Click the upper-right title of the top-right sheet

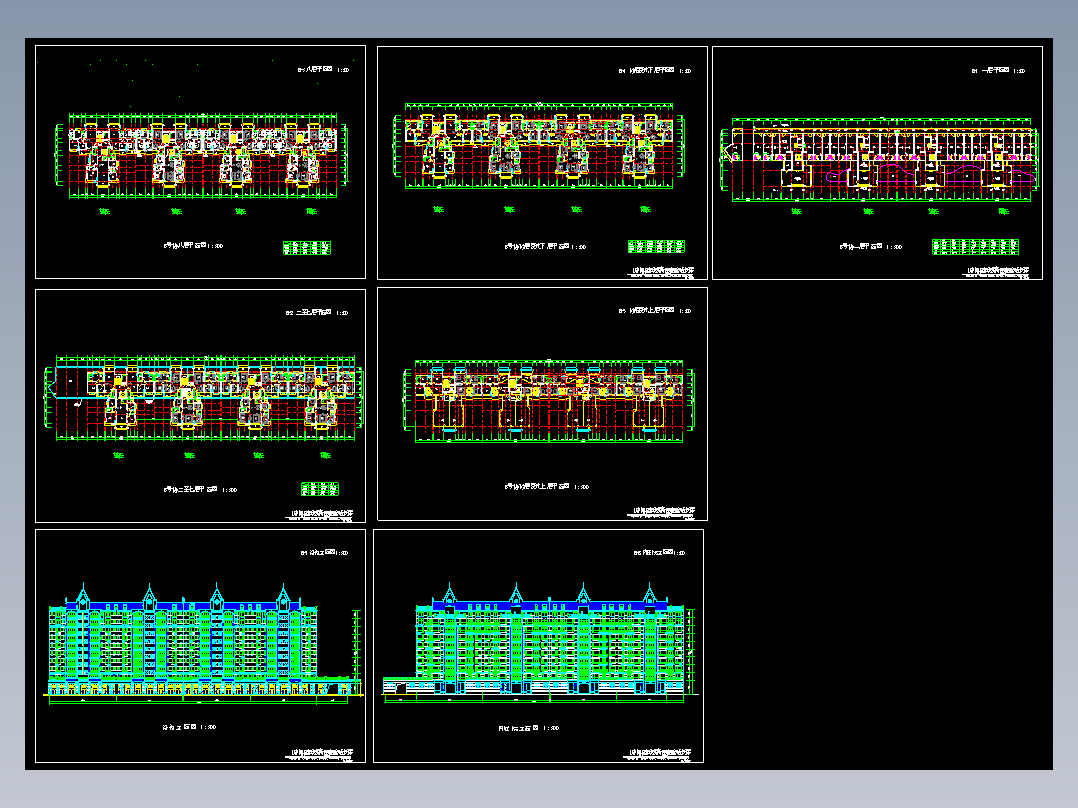coord(998,70)
